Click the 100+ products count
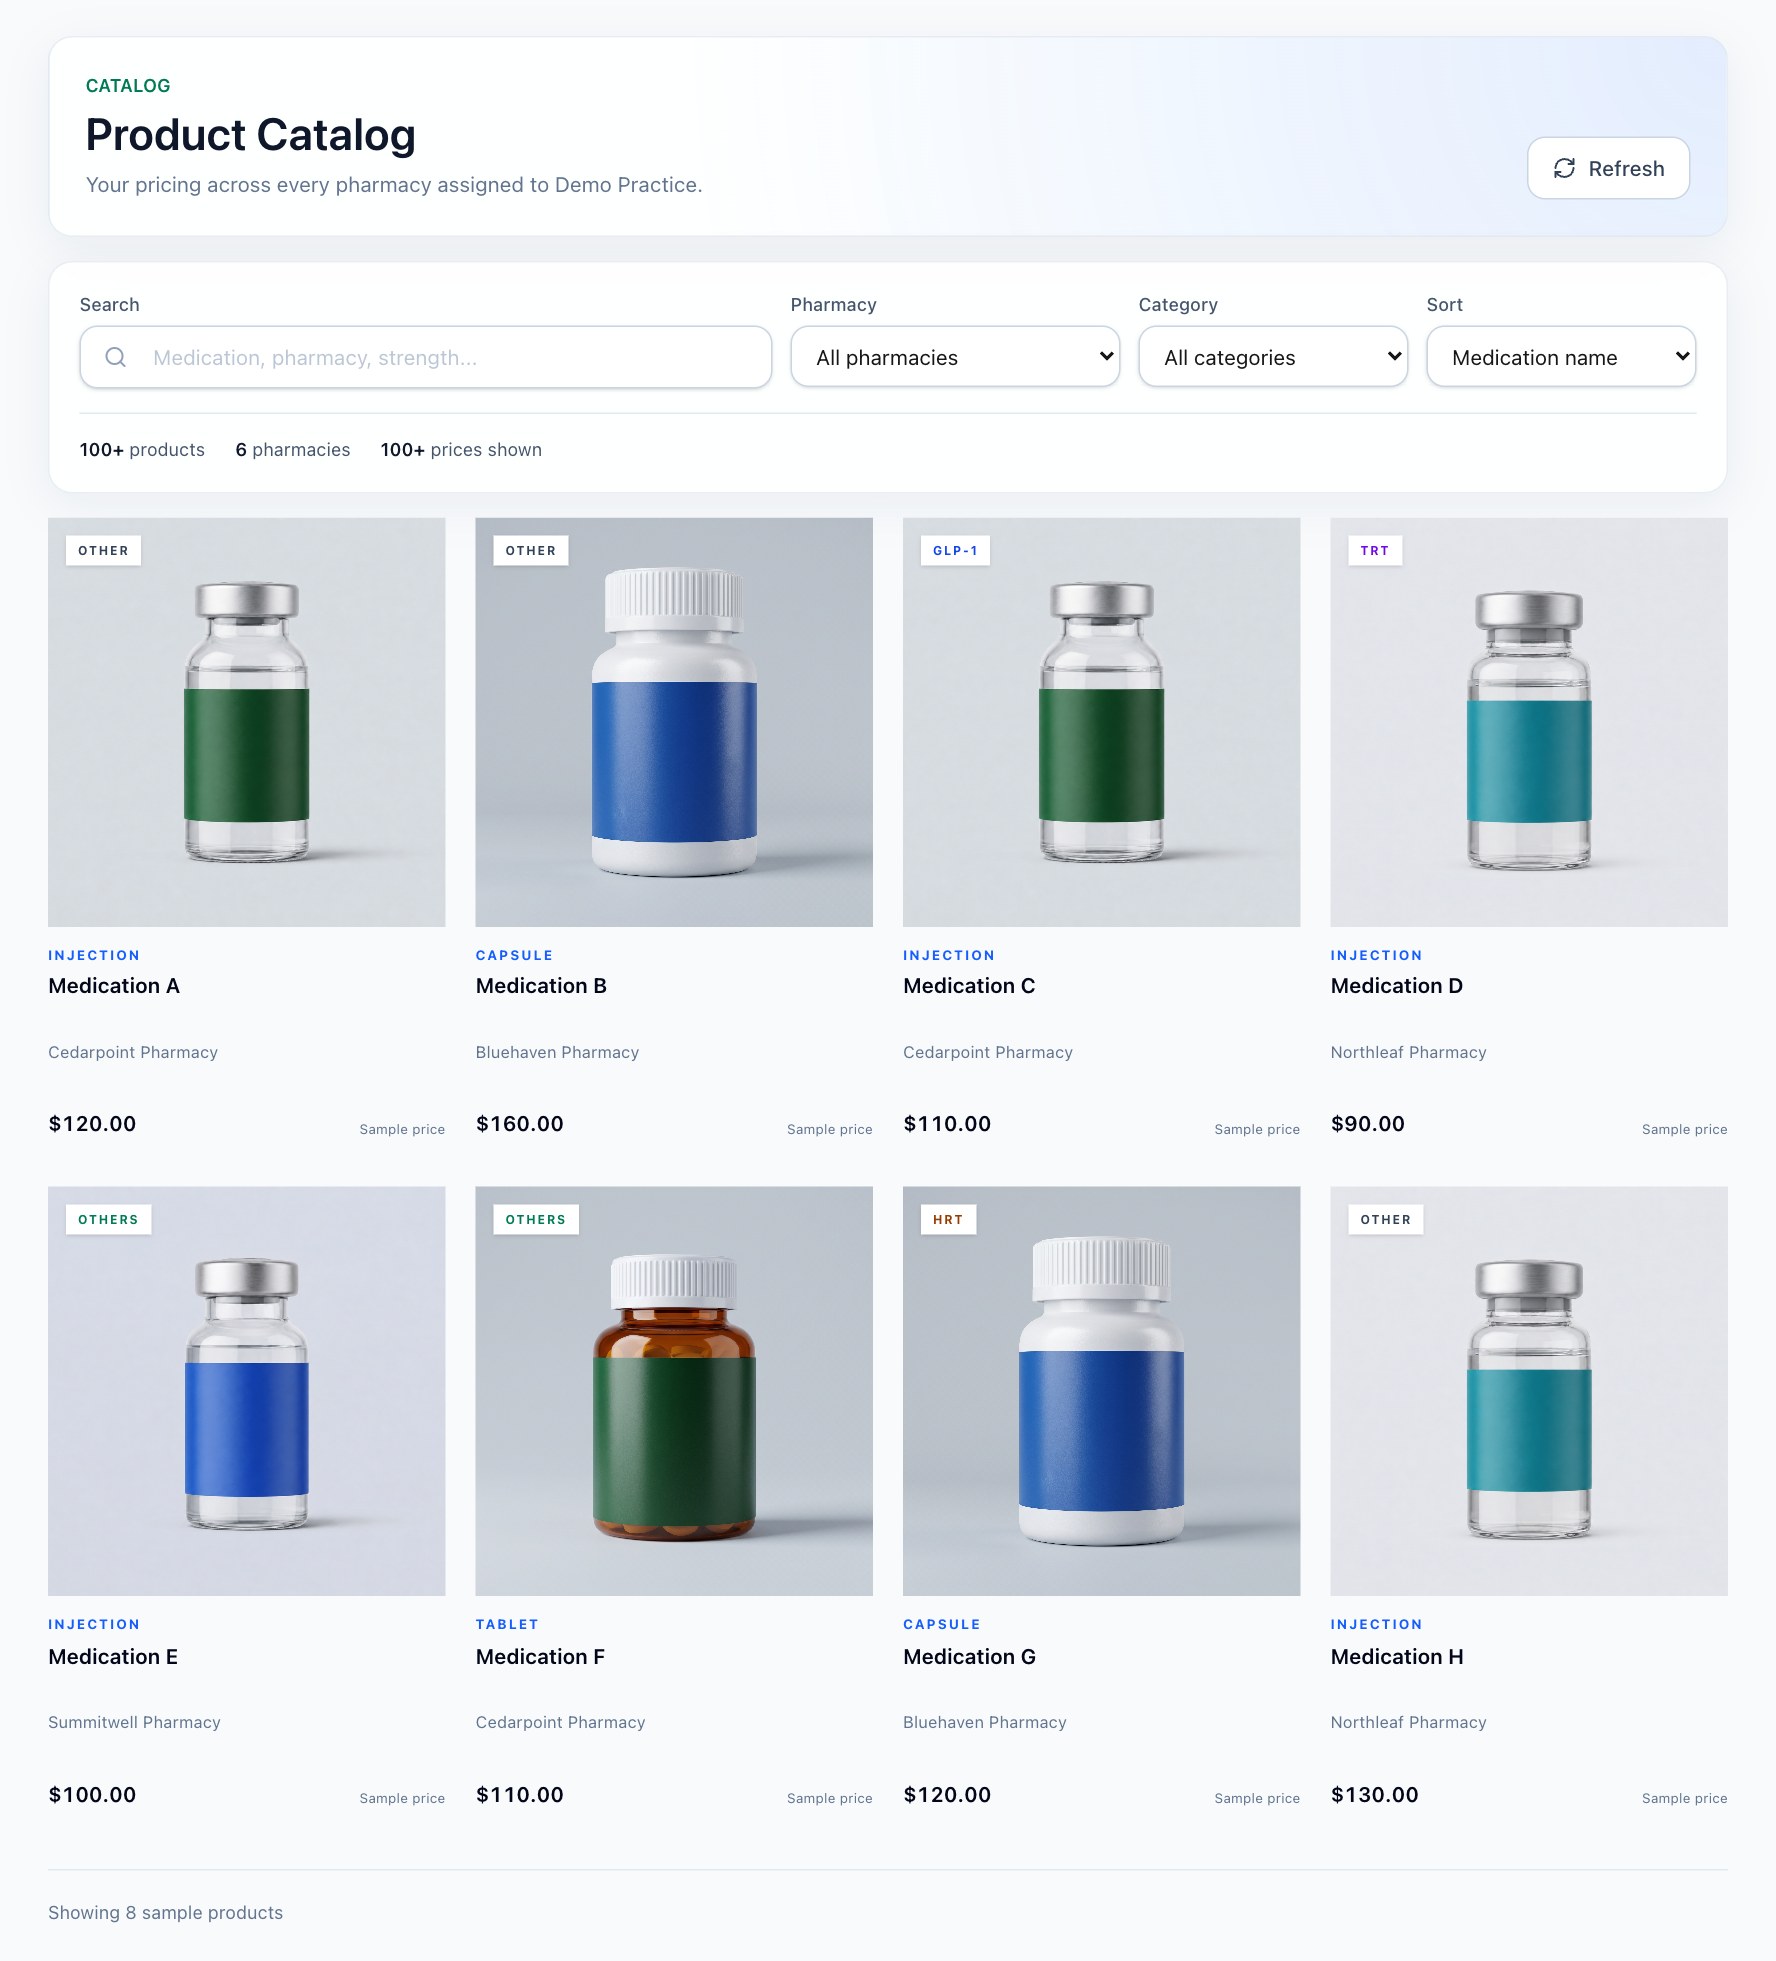Screen dimensions: 1776x1961 (142, 450)
